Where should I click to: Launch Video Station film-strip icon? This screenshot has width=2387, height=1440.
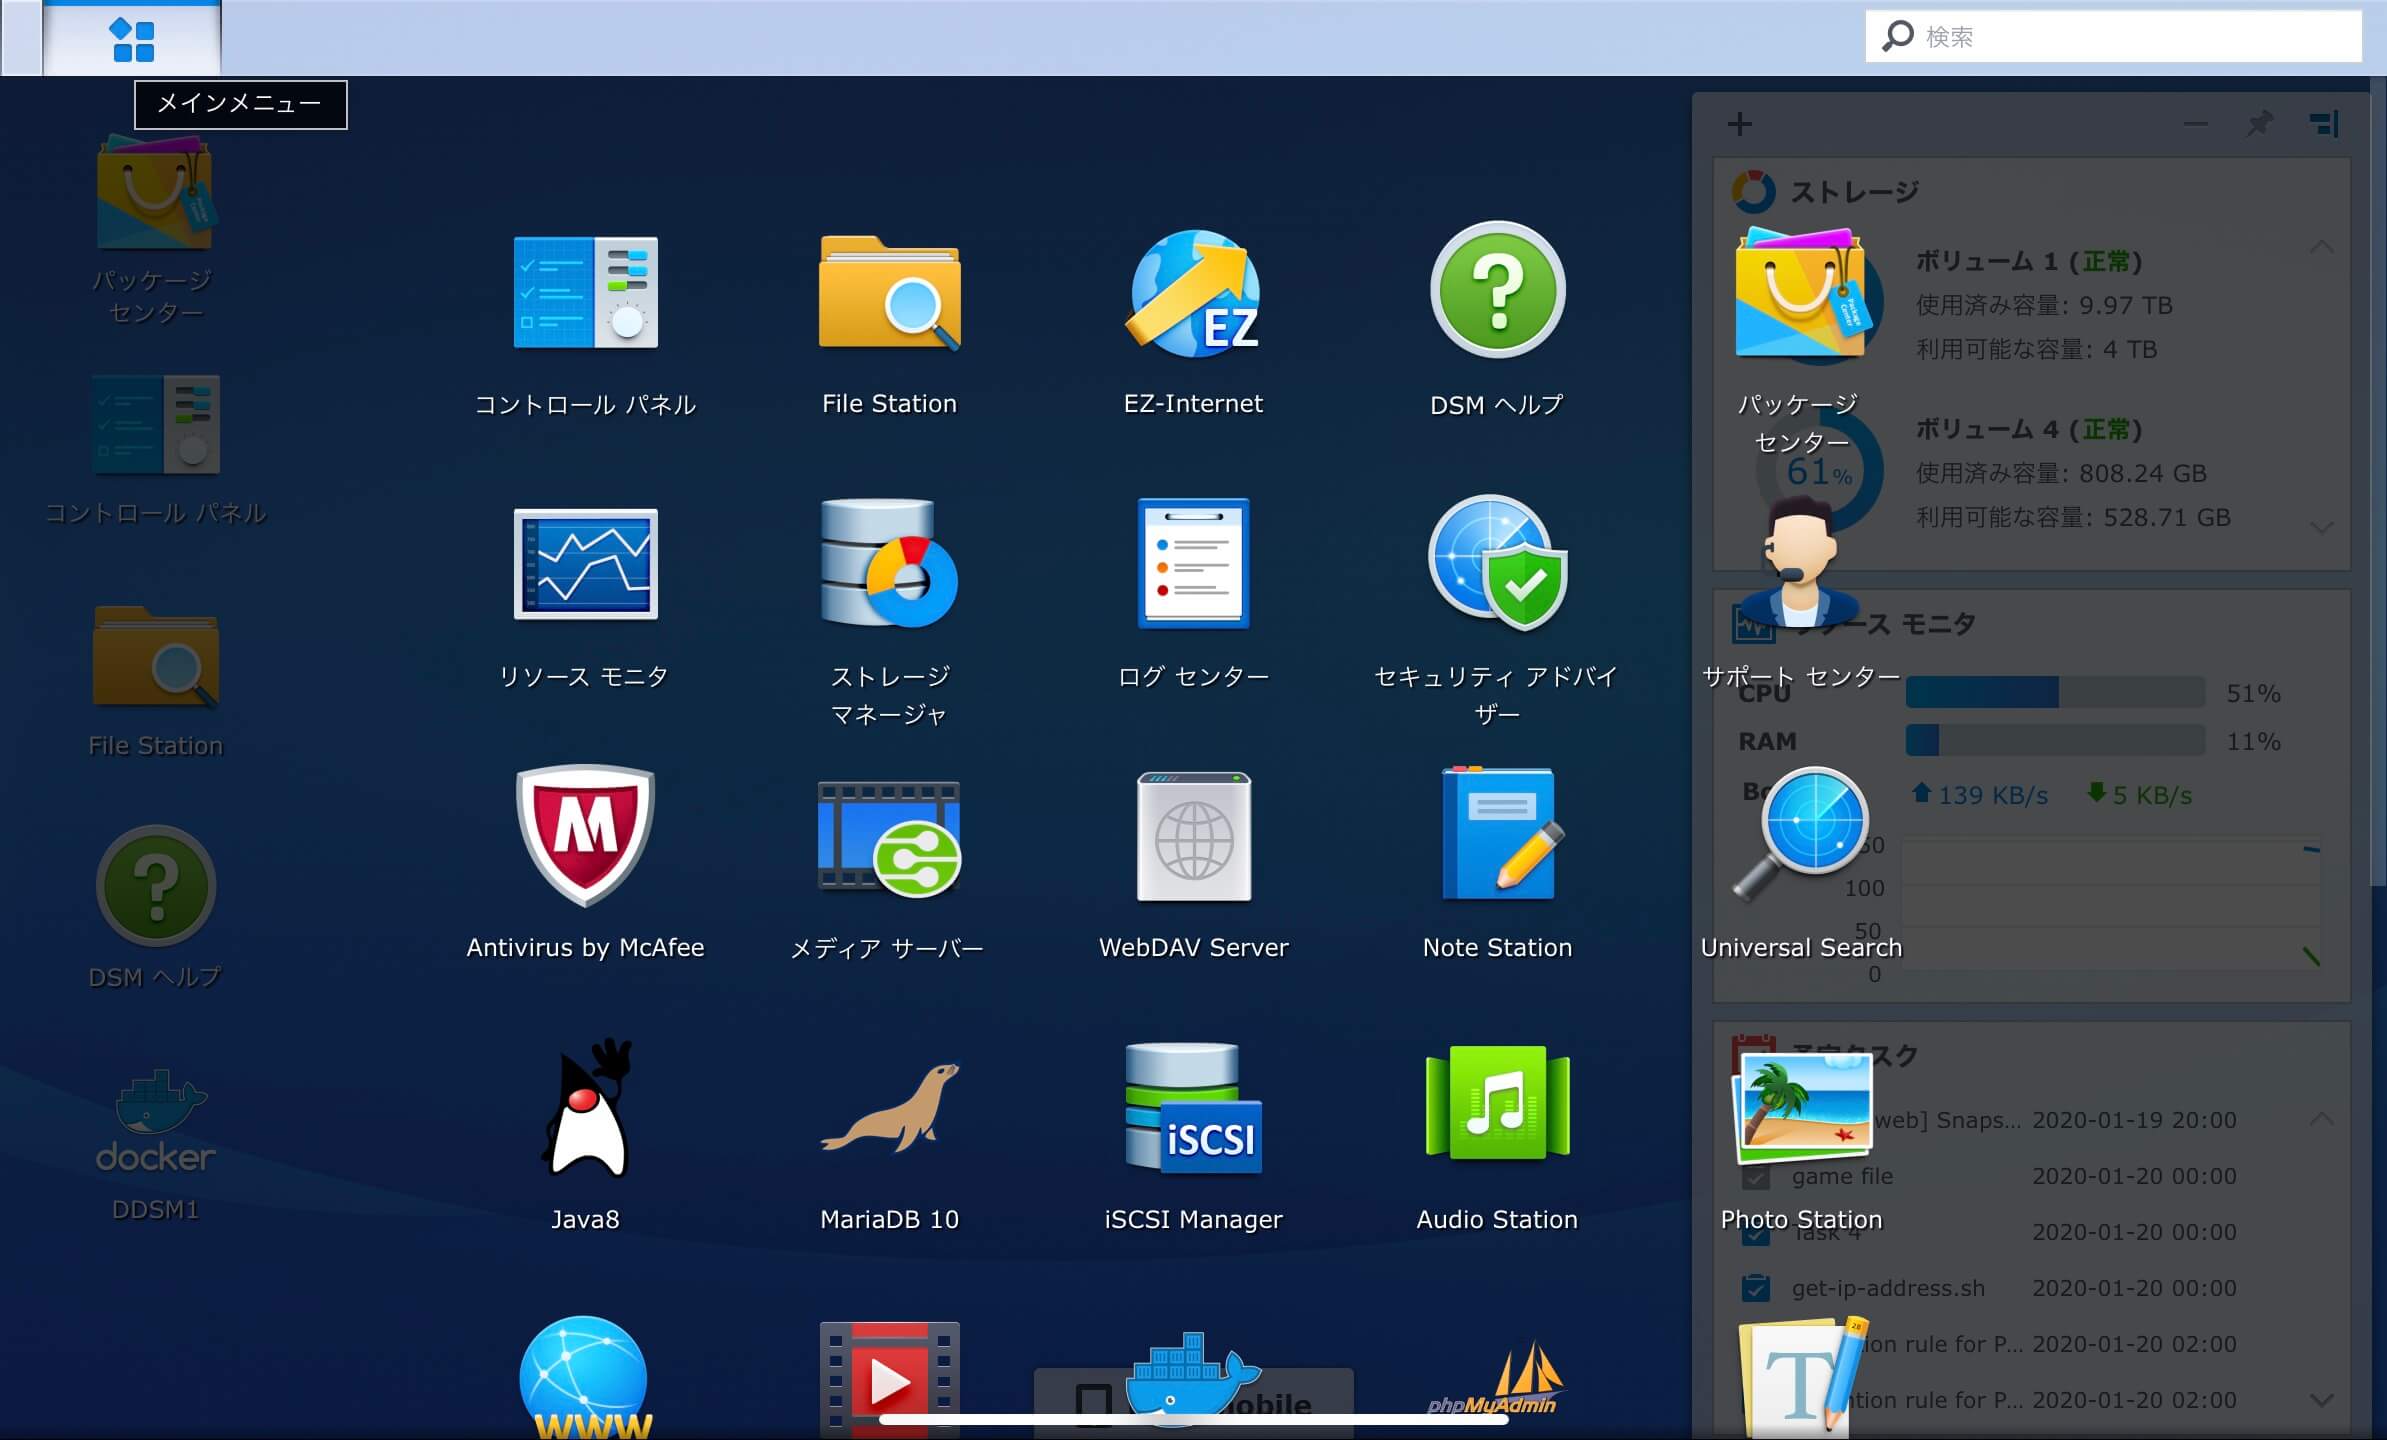tap(889, 1380)
